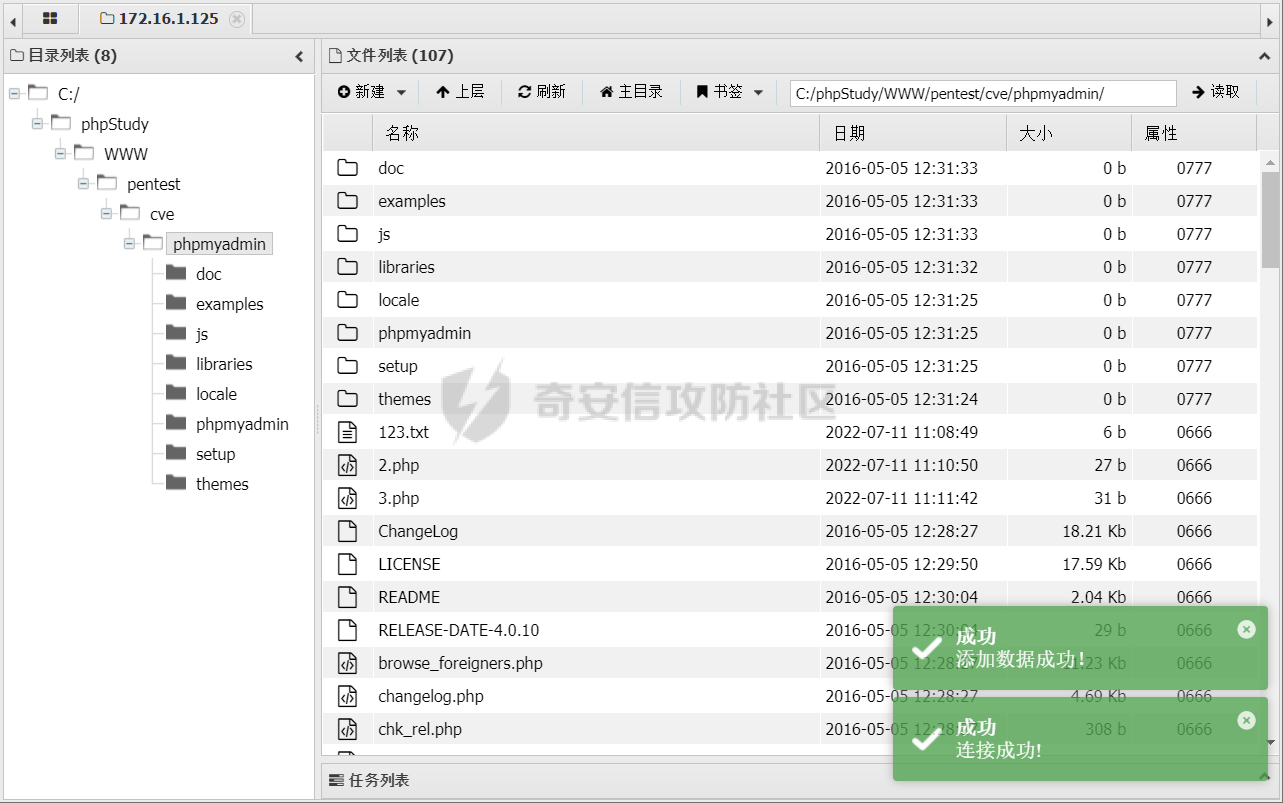Click libraries folder icon in file list
The width and height of the screenshot is (1283, 803).
(x=347, y=267)
